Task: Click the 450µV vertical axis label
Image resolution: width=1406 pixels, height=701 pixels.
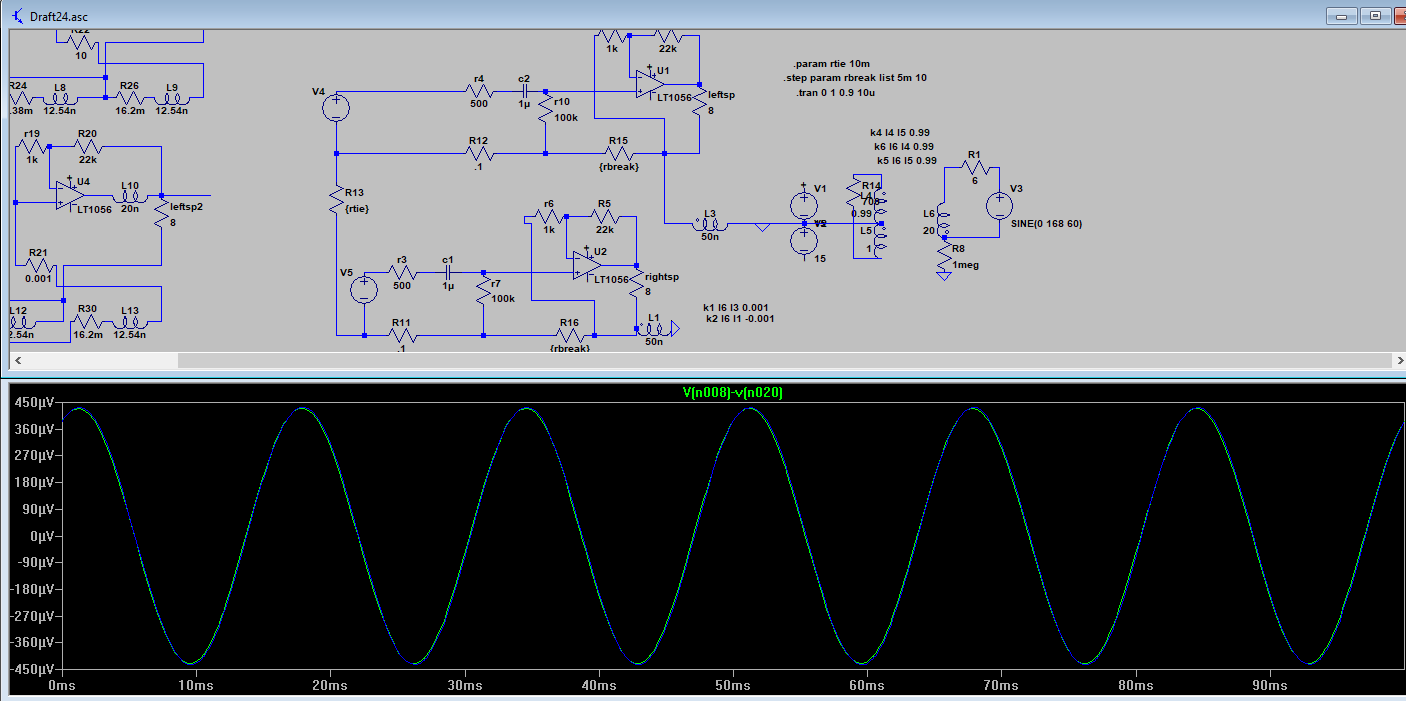Action: (36, 403)
